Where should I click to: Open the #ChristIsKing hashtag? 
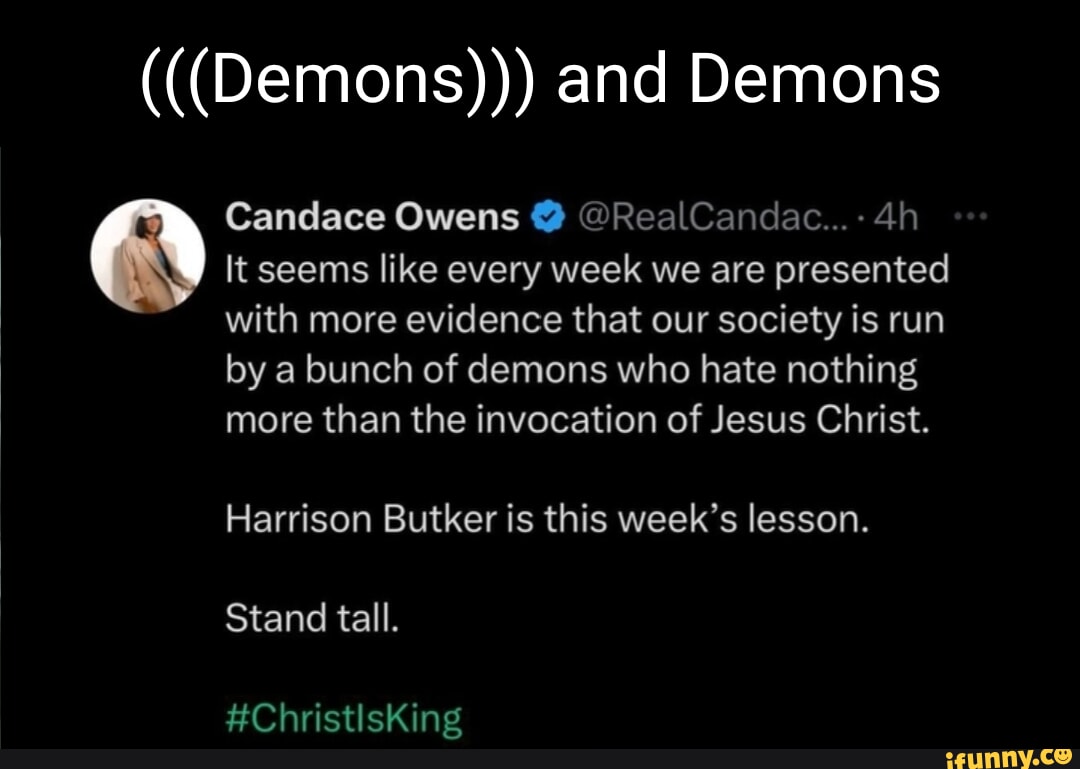344,719
